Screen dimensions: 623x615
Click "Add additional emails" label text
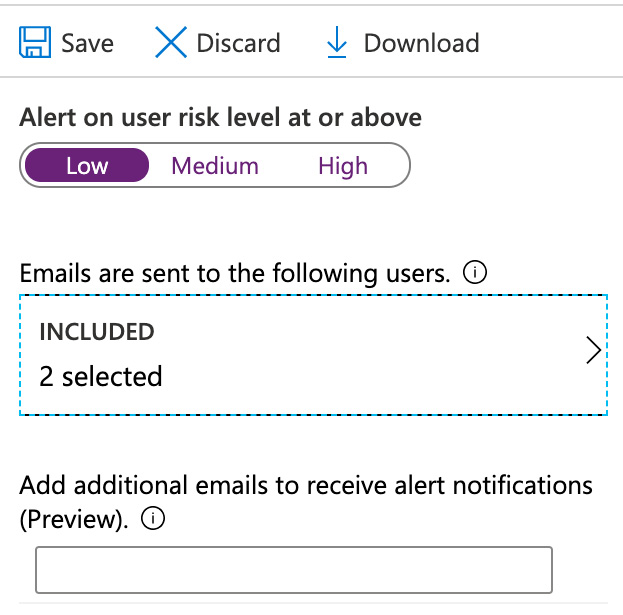coord(306,486)
